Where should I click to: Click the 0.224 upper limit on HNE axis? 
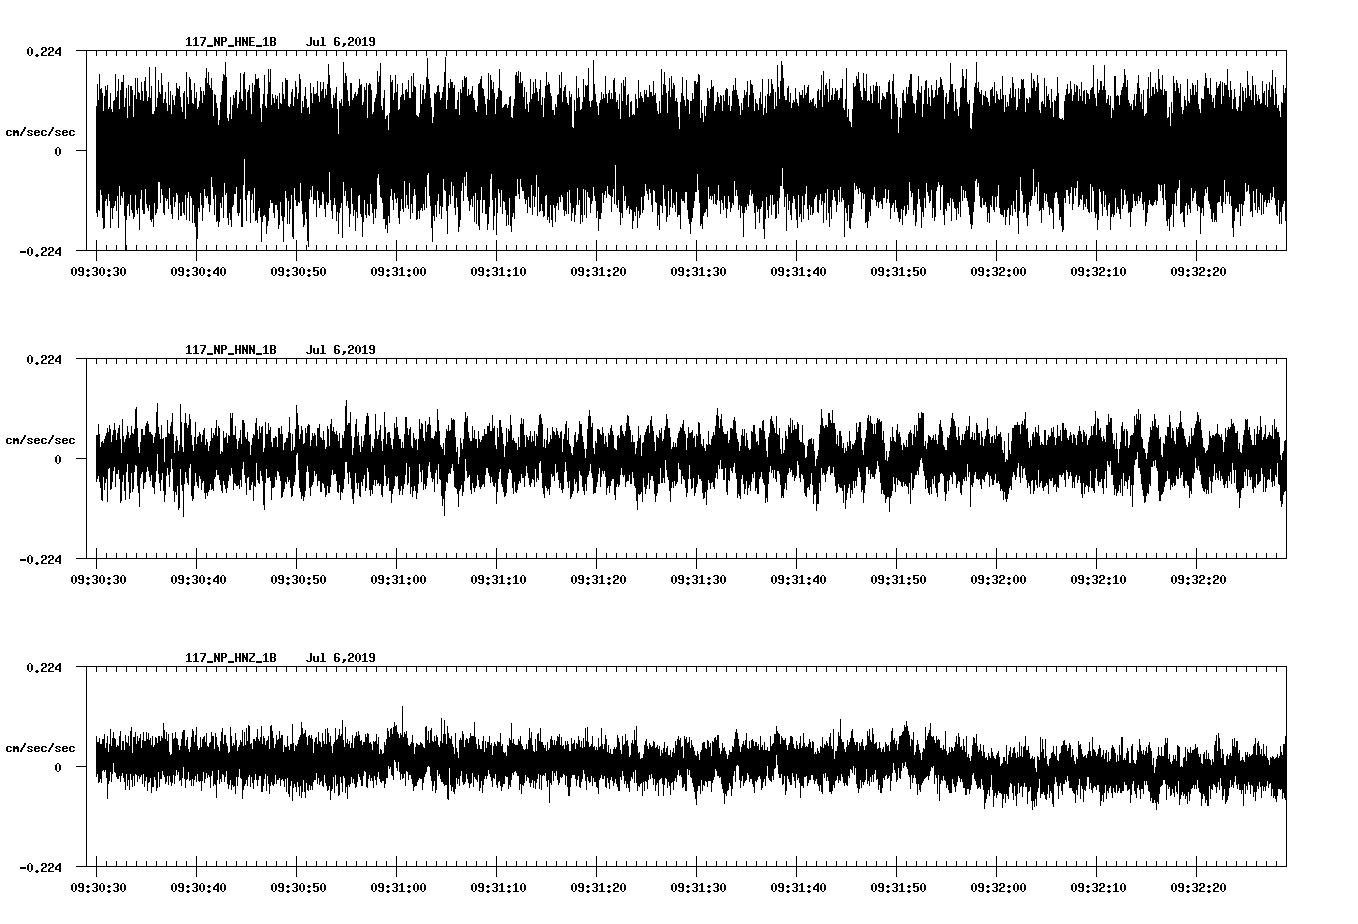click(x=44, y=51)
